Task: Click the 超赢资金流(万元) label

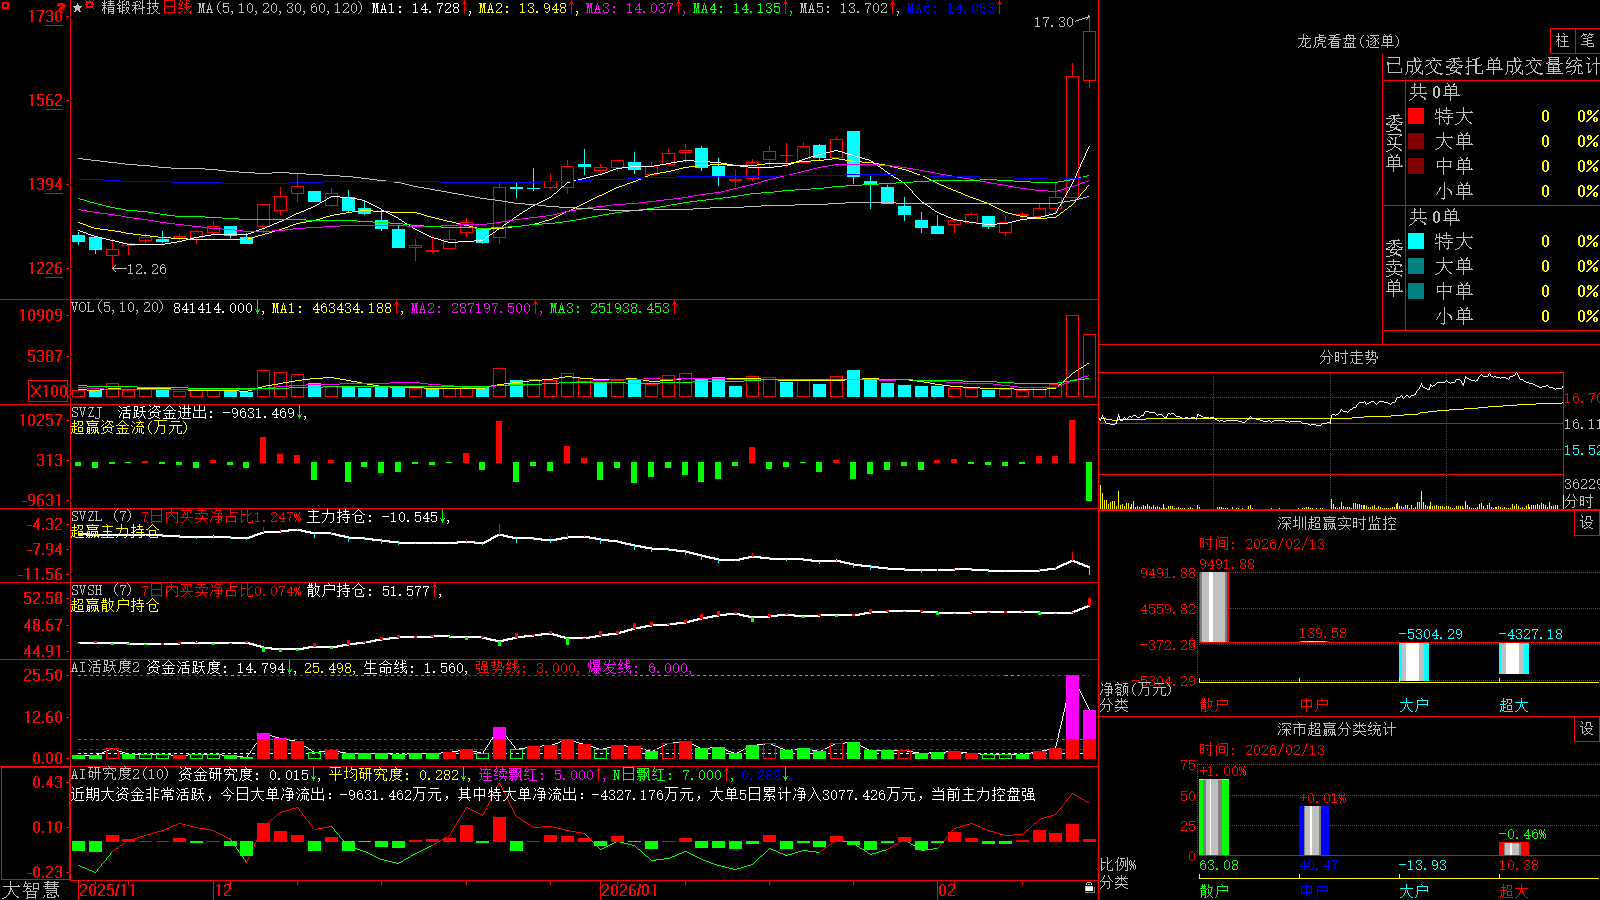Action: tap(129, 427)
